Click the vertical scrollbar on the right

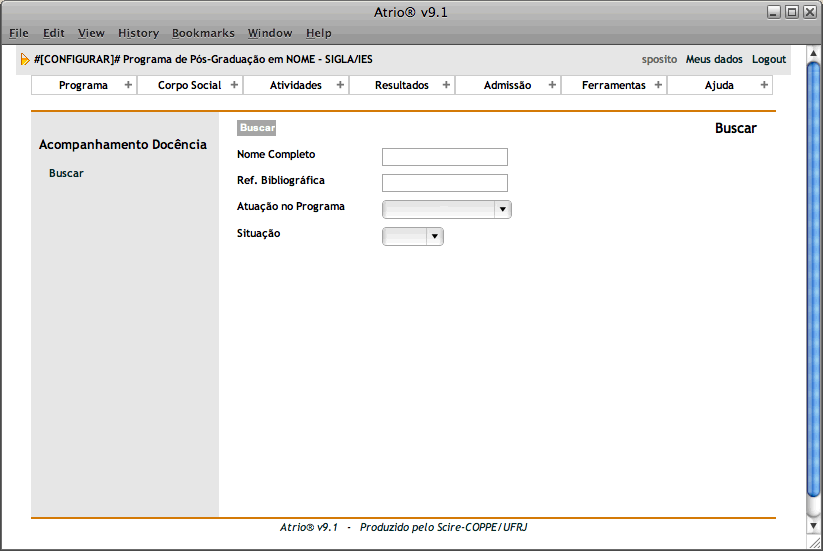click(x=812, y=280)
